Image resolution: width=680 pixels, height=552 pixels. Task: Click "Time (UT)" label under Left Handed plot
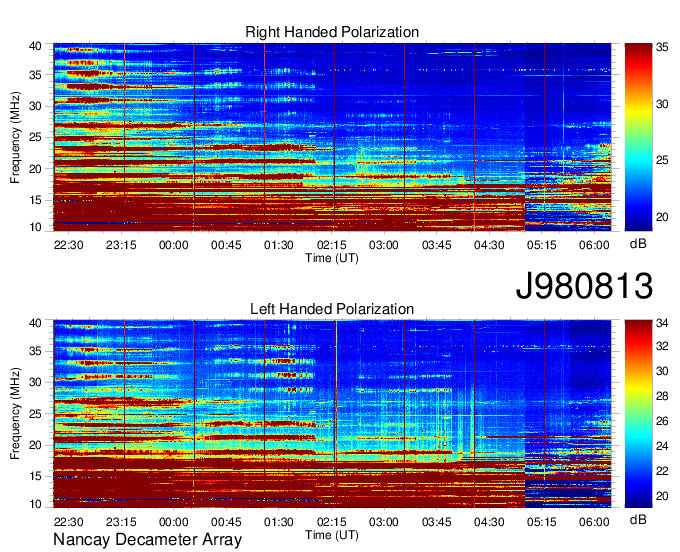pos(332,535)
